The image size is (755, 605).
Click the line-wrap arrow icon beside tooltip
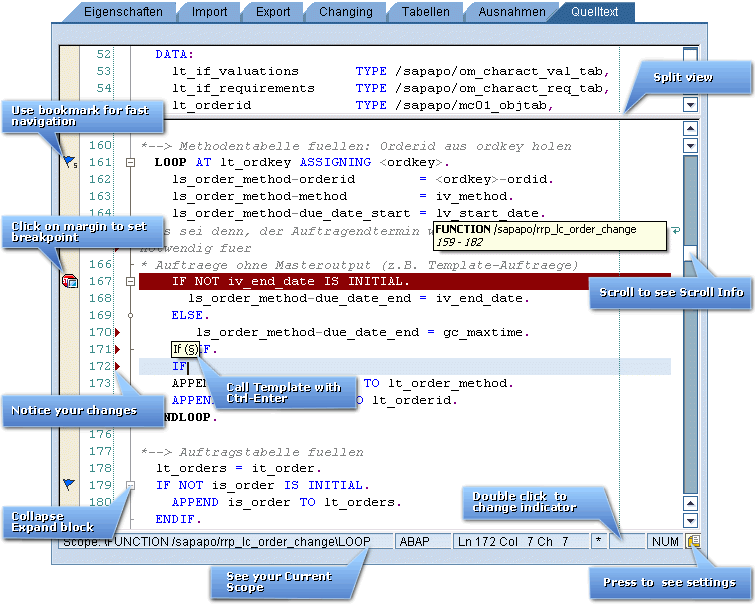[676, 231]
